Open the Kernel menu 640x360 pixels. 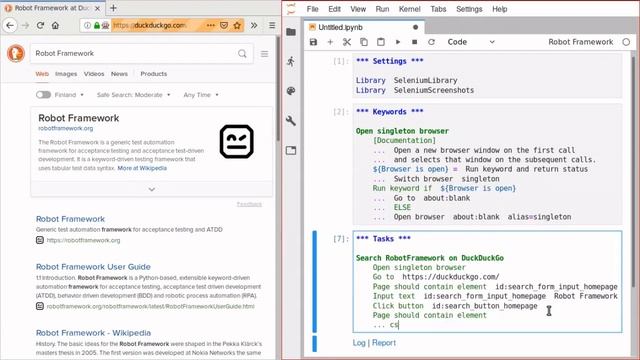click(409, 9)
